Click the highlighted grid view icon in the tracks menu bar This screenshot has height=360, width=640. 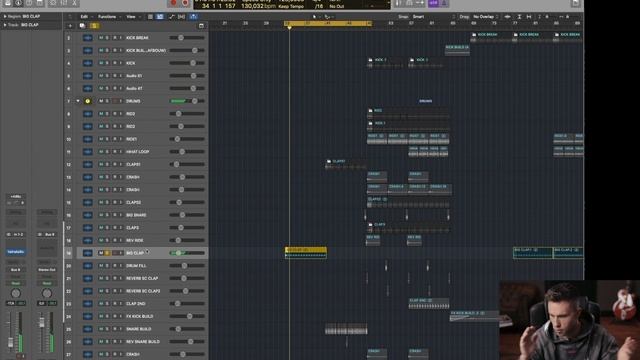pyautogui.click(x=160, y=17)
